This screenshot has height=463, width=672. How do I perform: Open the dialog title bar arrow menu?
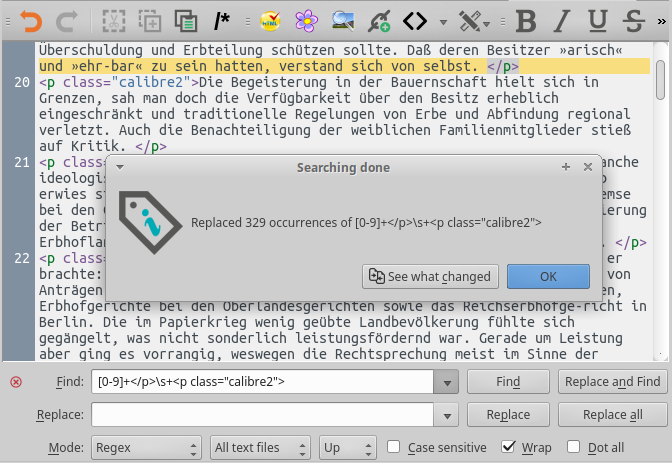pos(120,167)
